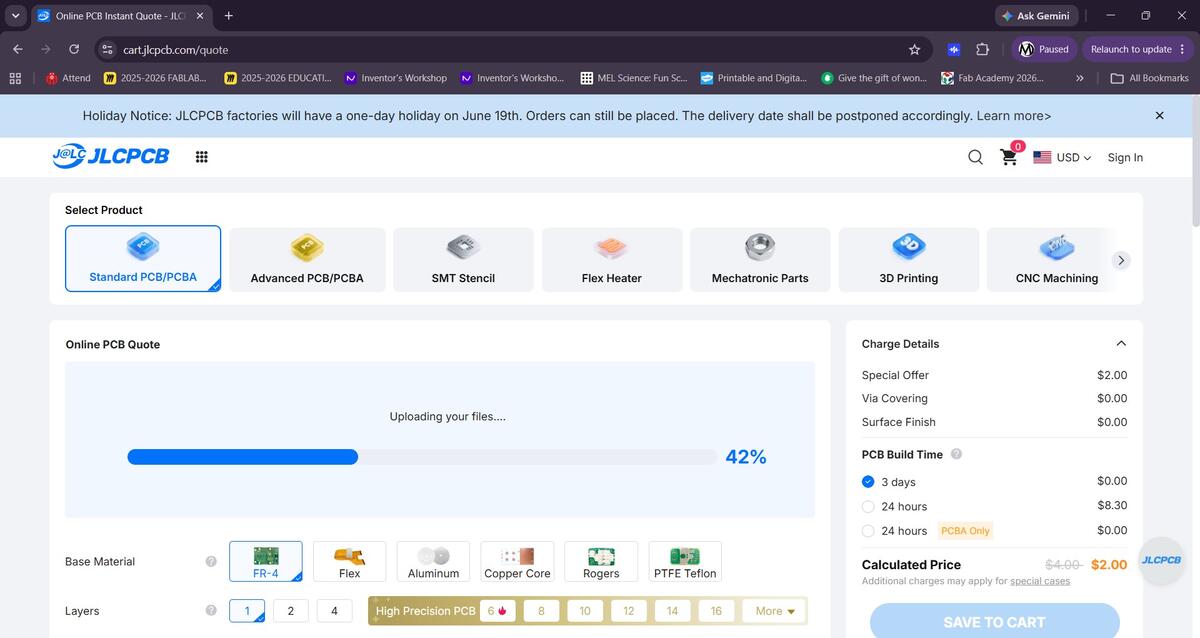This screenshot has height=638, width=1200.
Task: Open the Learn more link in holiday notice
Action: 1014,116
